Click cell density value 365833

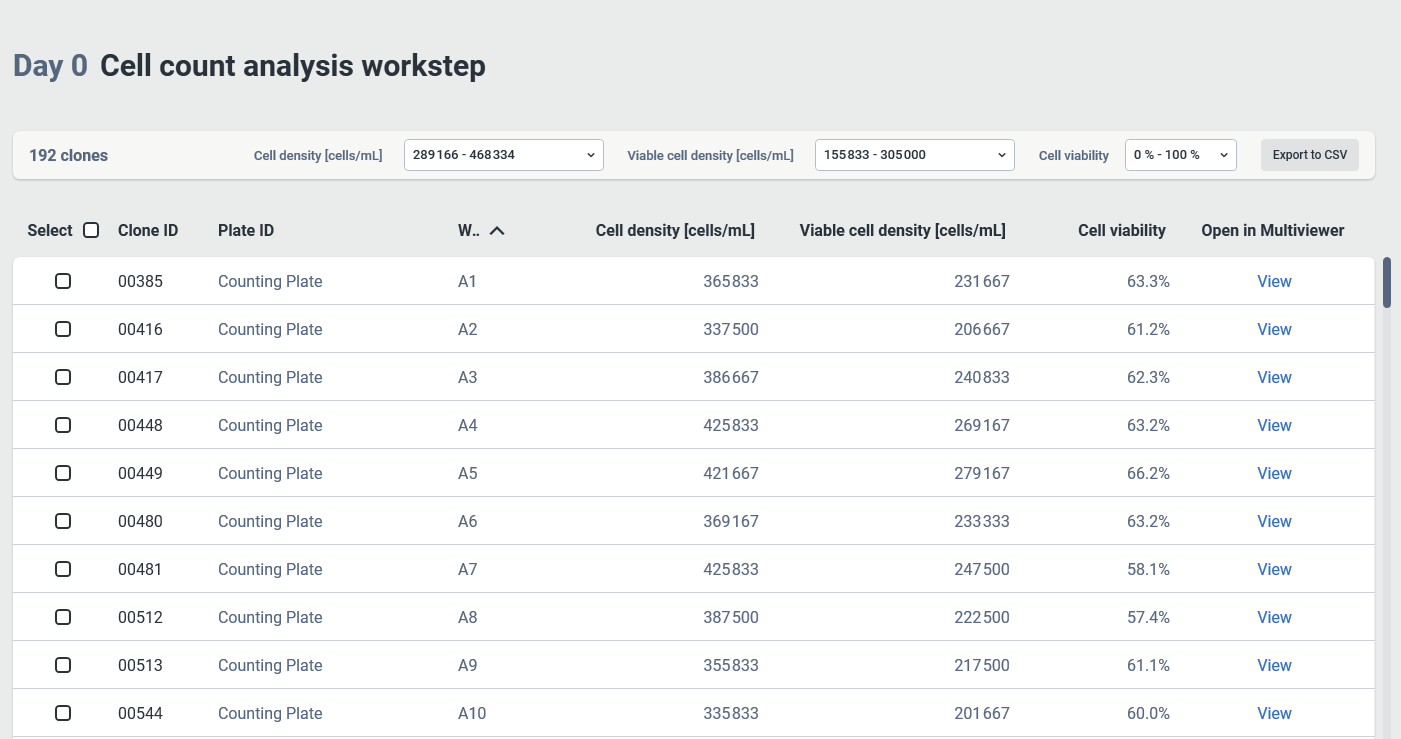click(x=731, y=281)
